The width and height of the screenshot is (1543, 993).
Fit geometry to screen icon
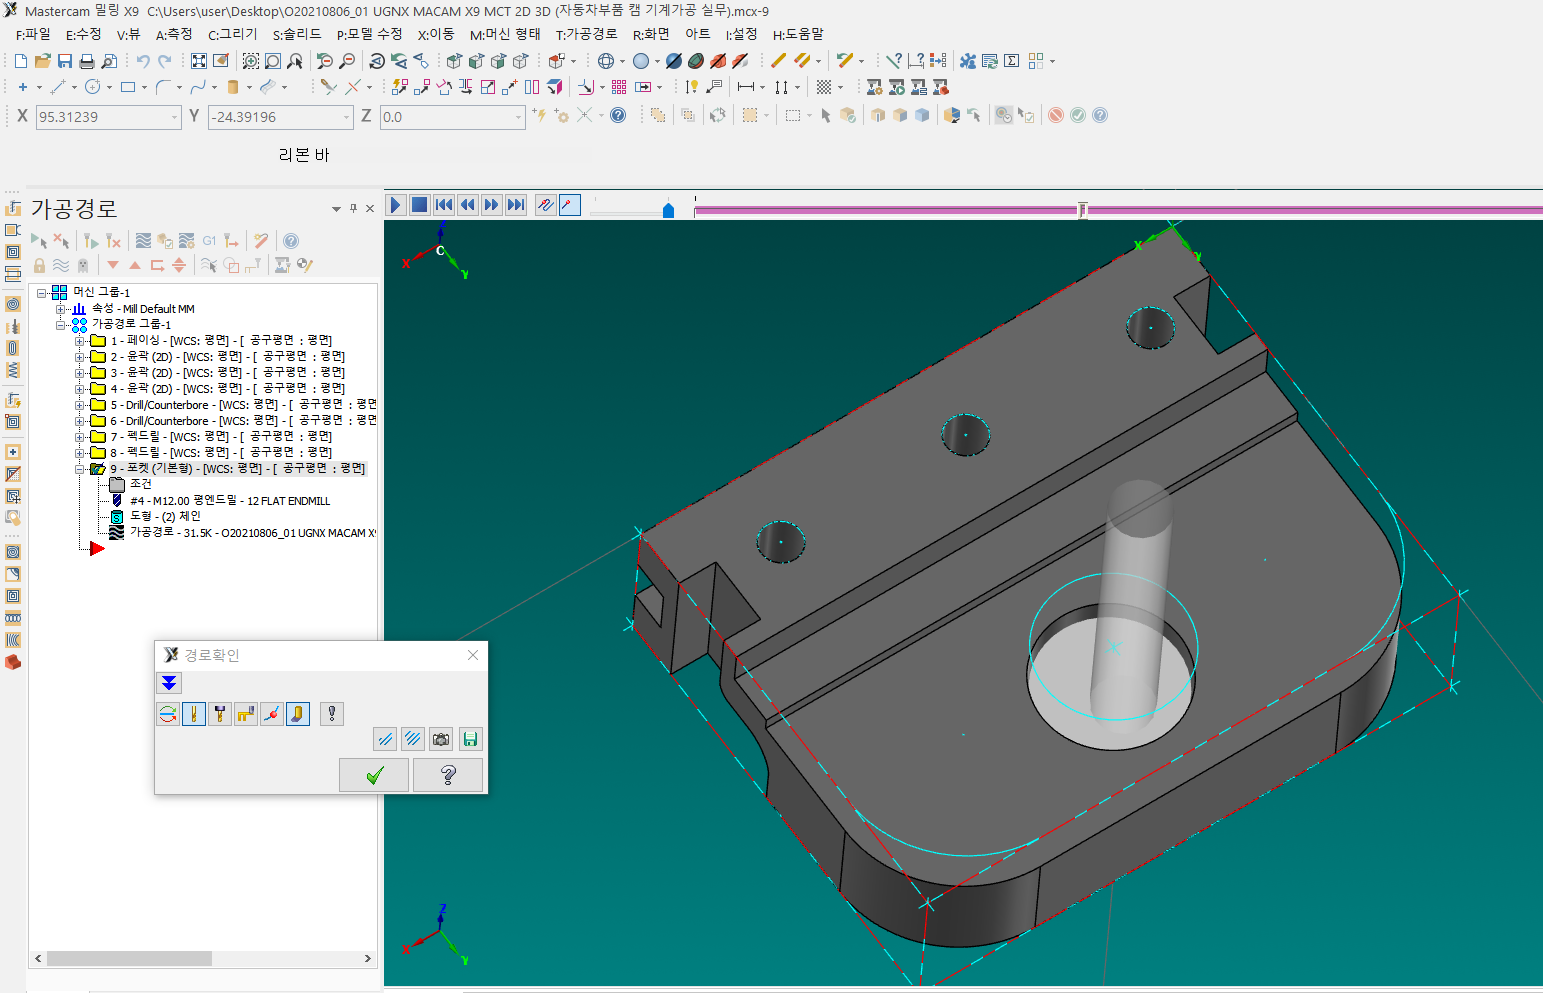(x=199, y=61)
